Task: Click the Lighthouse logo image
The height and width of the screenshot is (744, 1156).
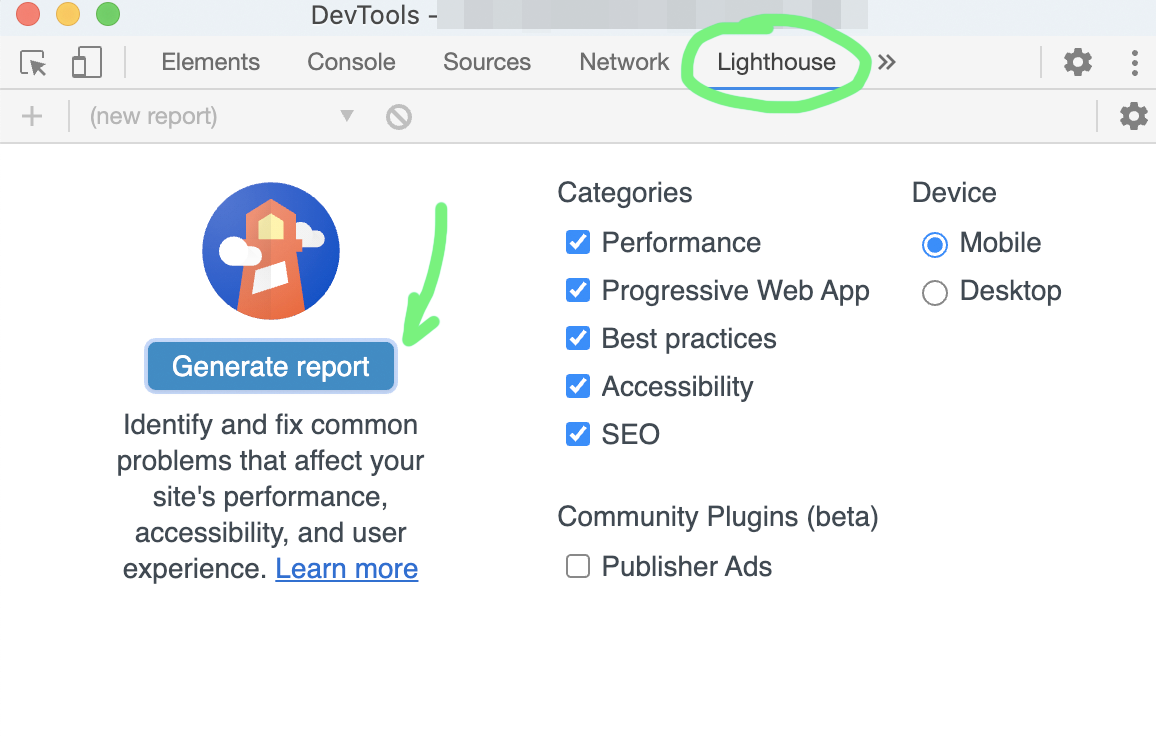Action: [x=271, y=251]
